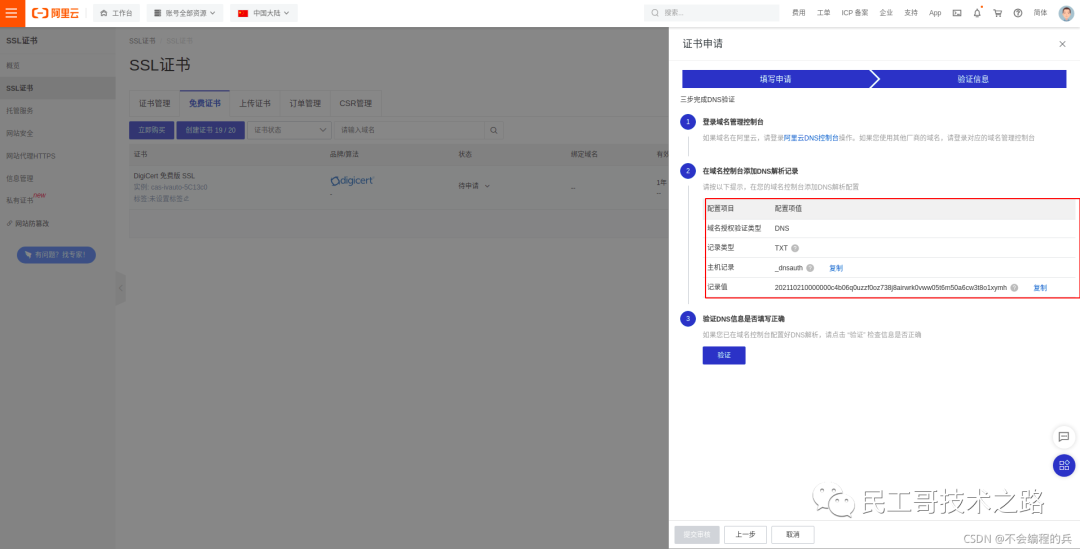Click the Cloud Shell terminal icon
The image size is (1080, 549).
pos(957,13)
